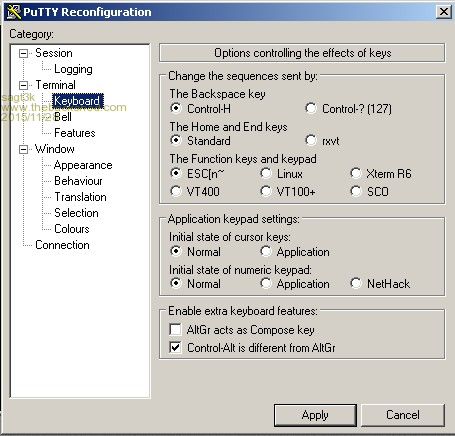Click the PuTTY icon in the title bar
This screenshot has width=455, height=436.
click(x=14, y=12)
